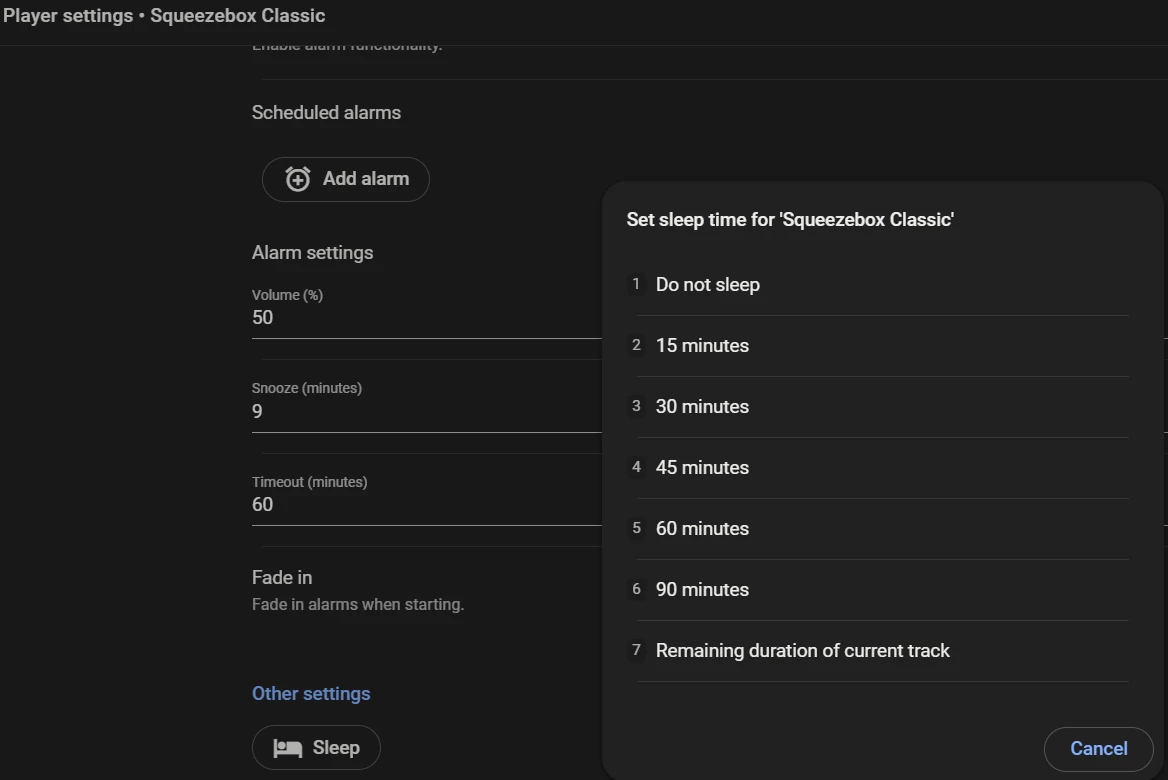The image size is (1168, 780).
Task: Click the Alarm settings section heading
Action: click(x=312, y=253)
